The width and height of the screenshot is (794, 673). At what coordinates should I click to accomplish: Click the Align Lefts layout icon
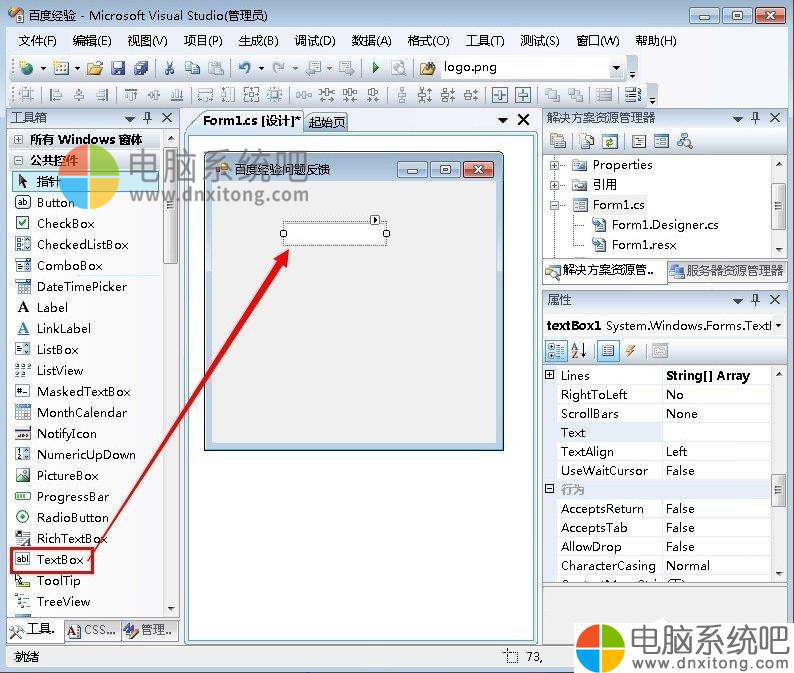point(55,95)
